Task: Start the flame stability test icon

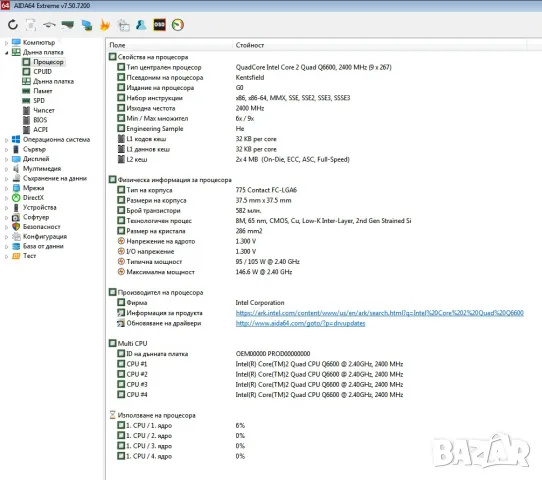Action: [x=105, y=25]
